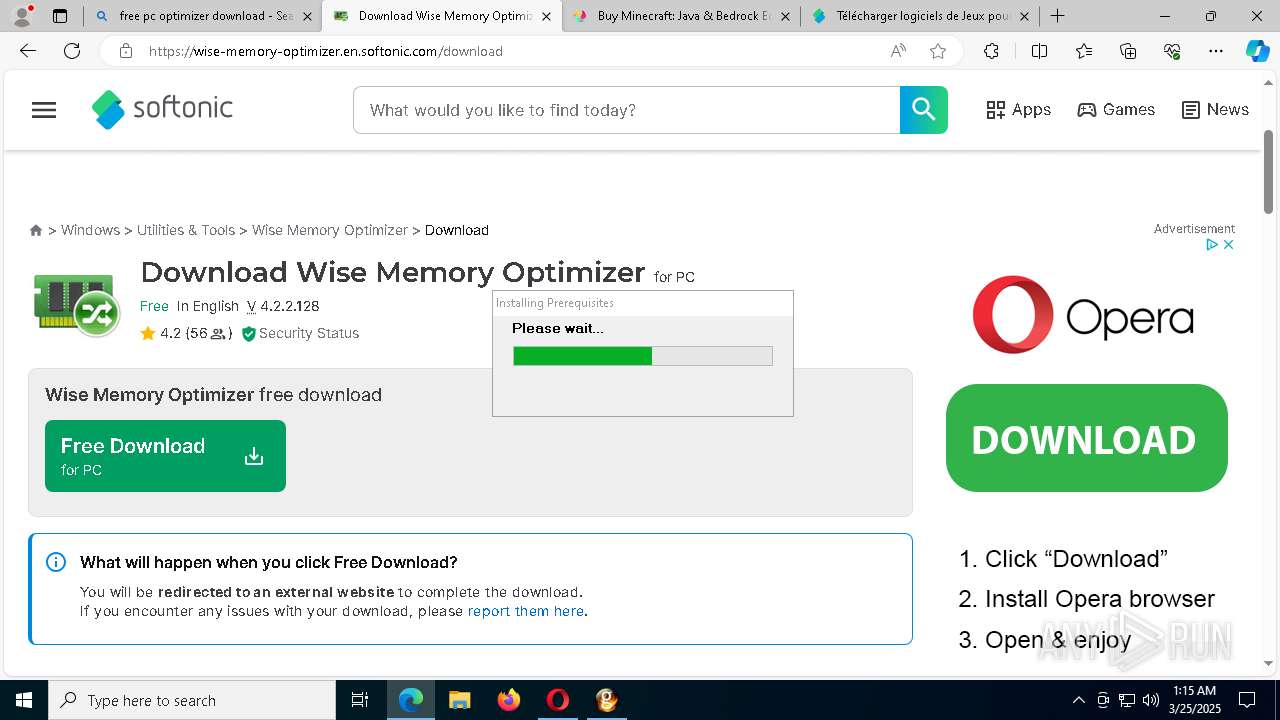Click the AdChoices triangle icon
Image resolution: width=1280 pixels, height=720 pixels.
pos(1212,245)
